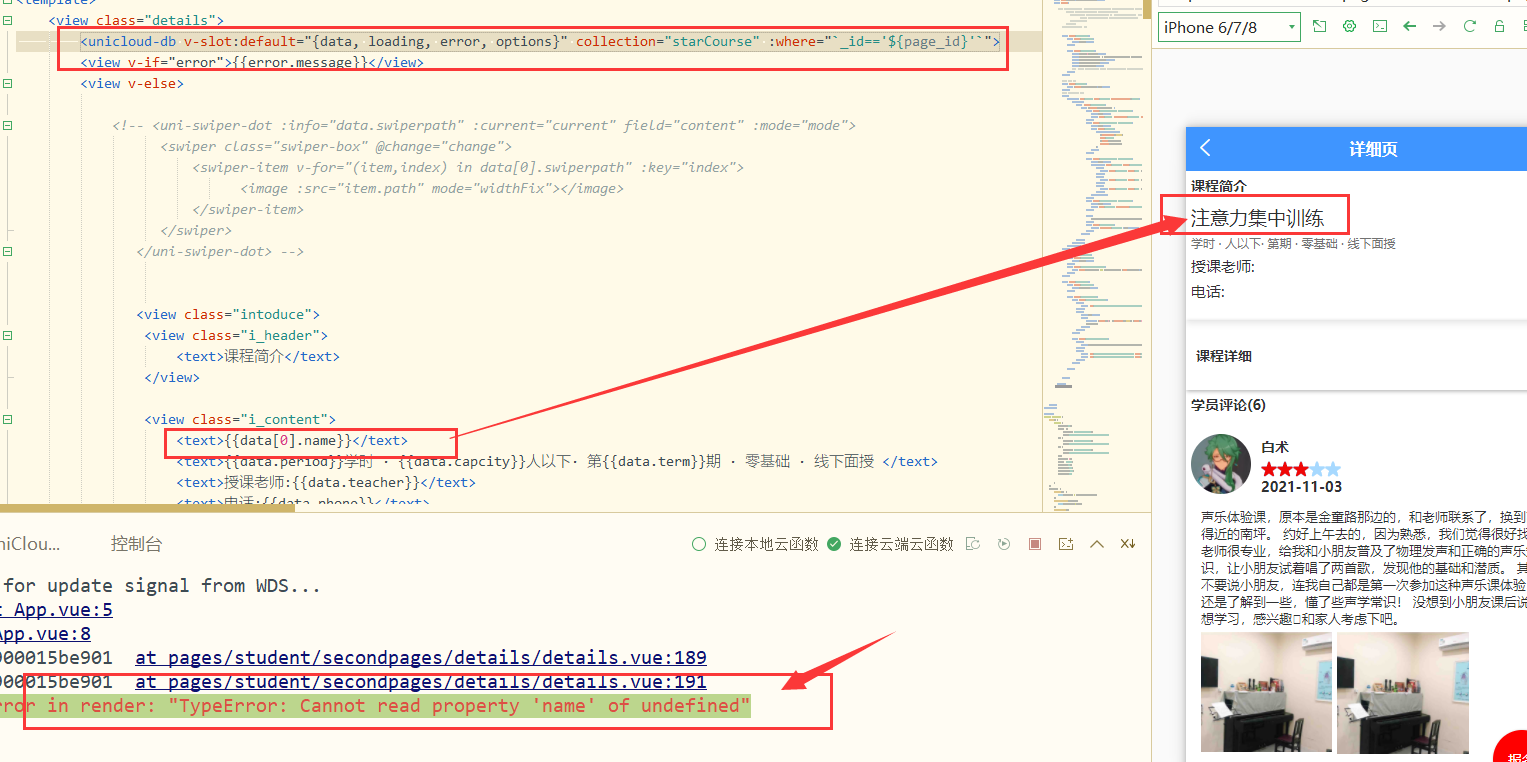Open the simulator settings gear icon
This screenshot has width=1527, height=762.
(x=1349, y=27)
